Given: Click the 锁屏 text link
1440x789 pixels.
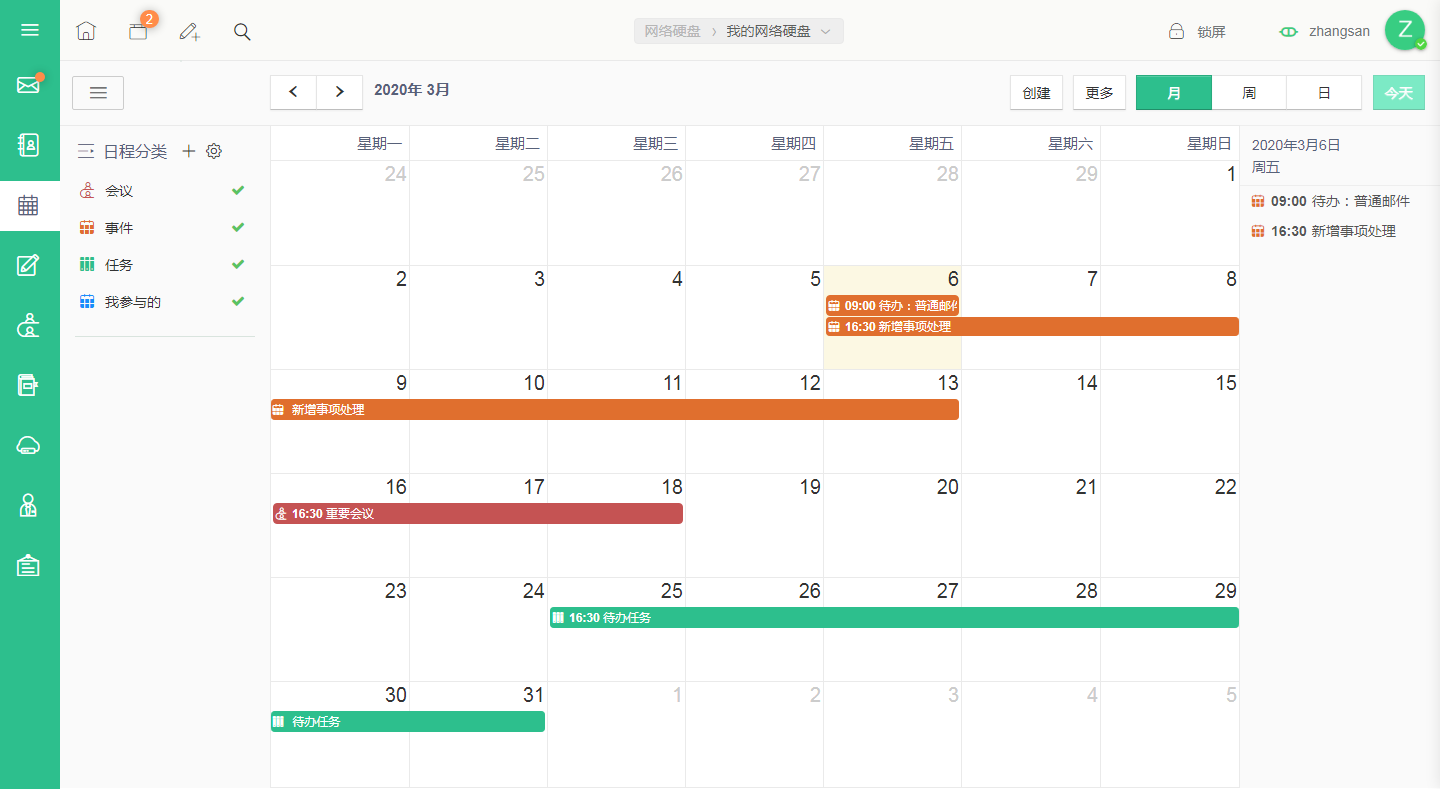Looking at the screenshot, I should pos(1211,32).
